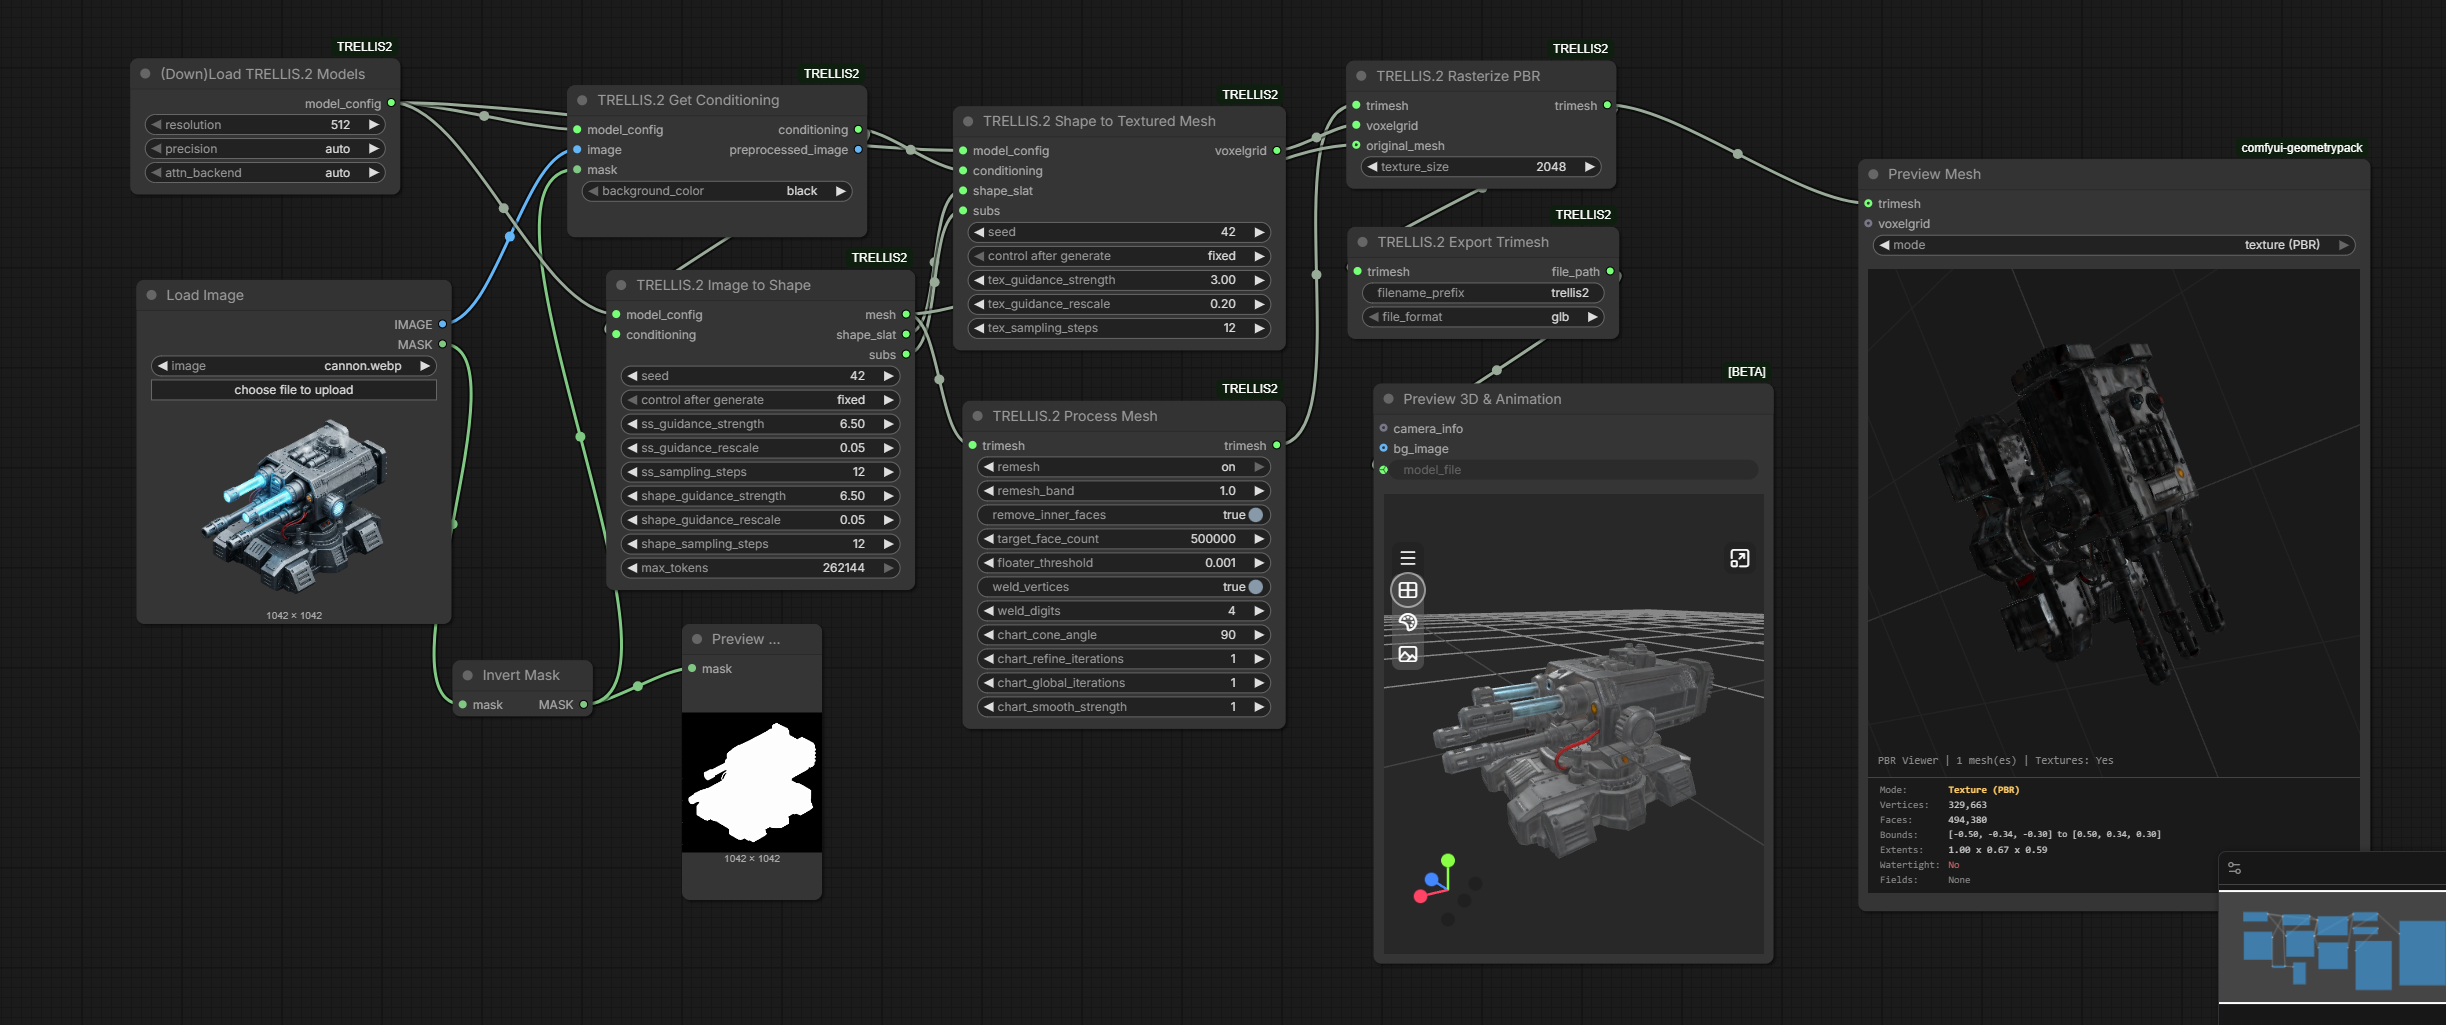Click the red X axis of the gizmo
Image resolution: width=2446 pixels, height=1025 pixels.
1420,896
